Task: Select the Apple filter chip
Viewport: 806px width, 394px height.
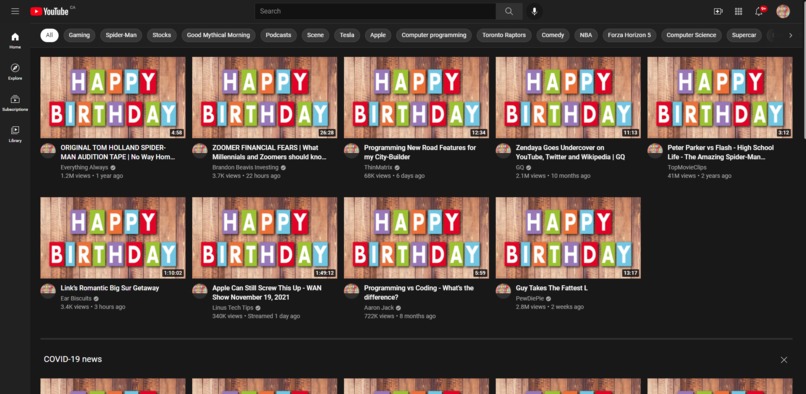Action: click(x=378, y=35)
